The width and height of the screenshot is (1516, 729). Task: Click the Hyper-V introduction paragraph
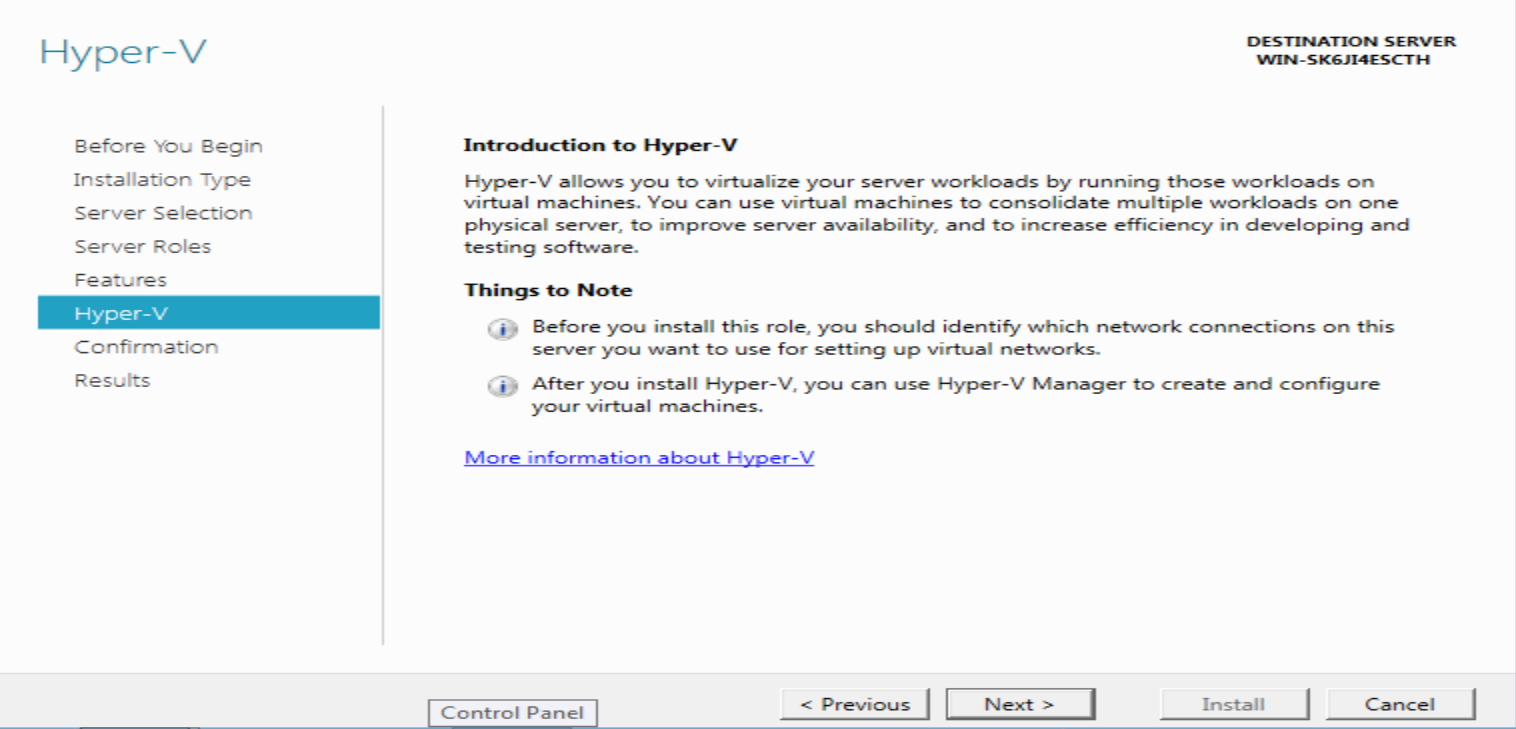(937, 214)
